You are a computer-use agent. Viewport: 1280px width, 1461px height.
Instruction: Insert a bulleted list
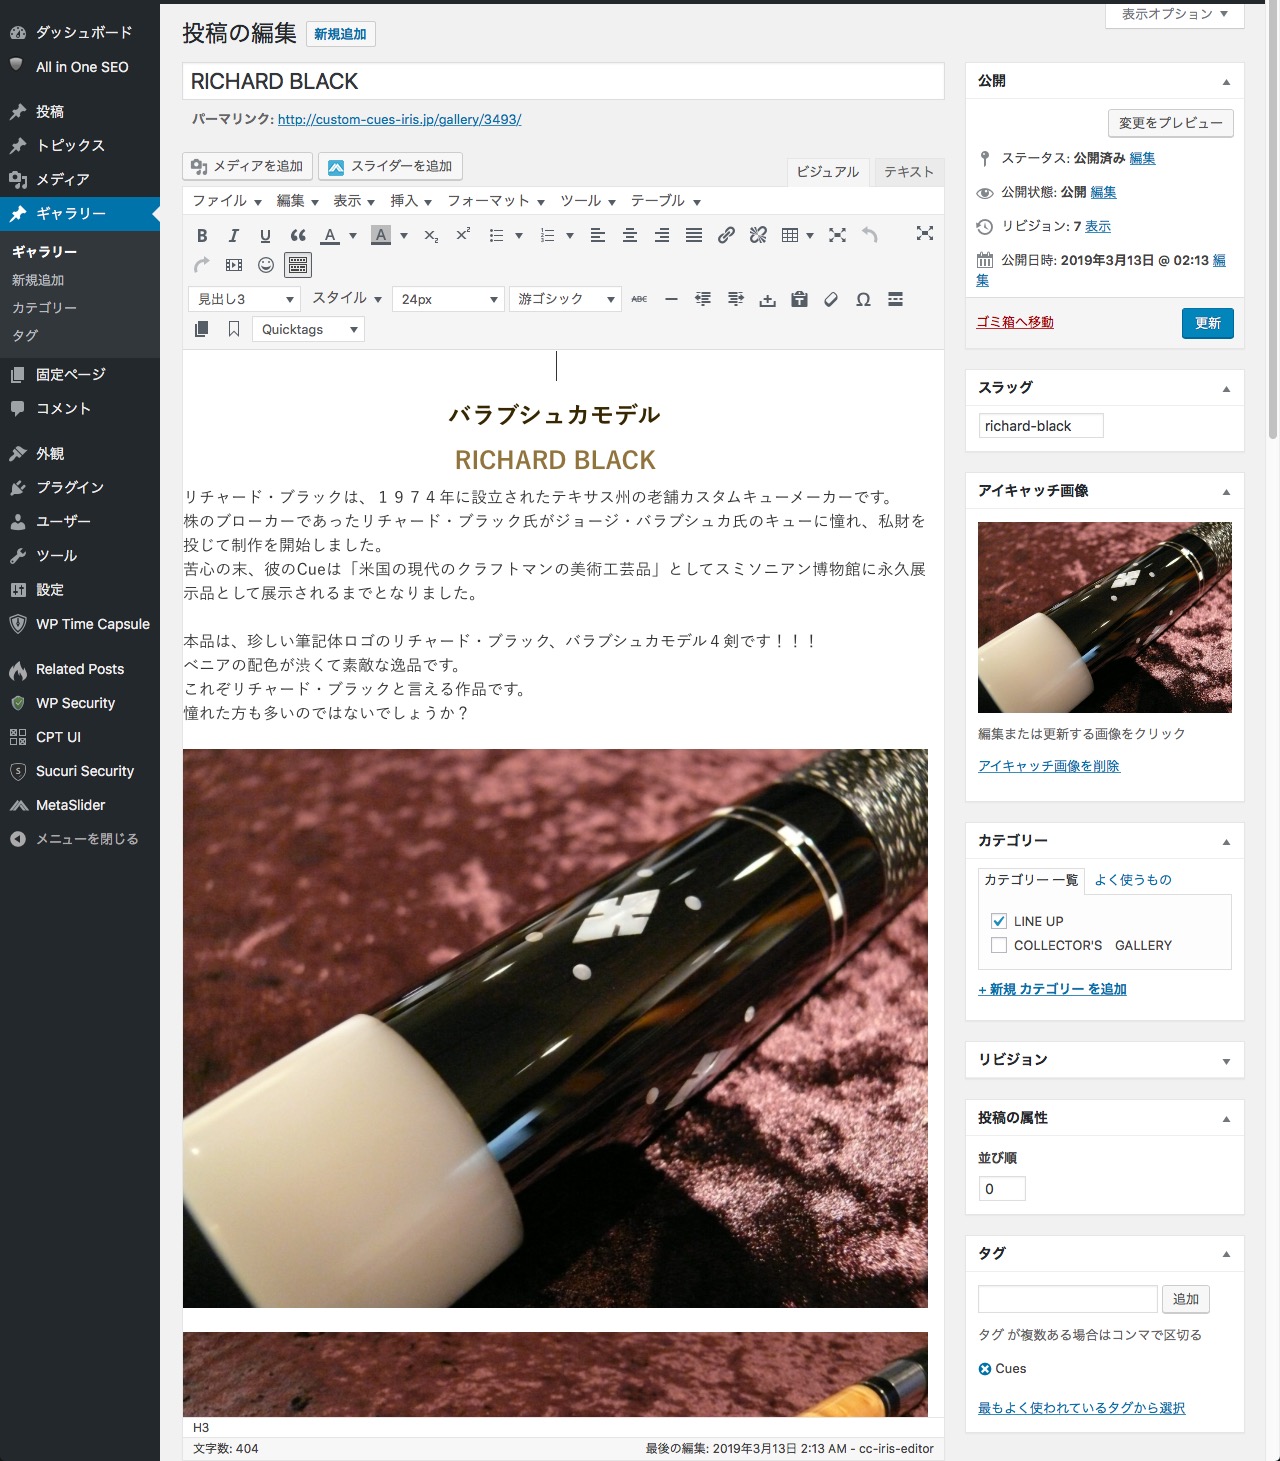496,235
